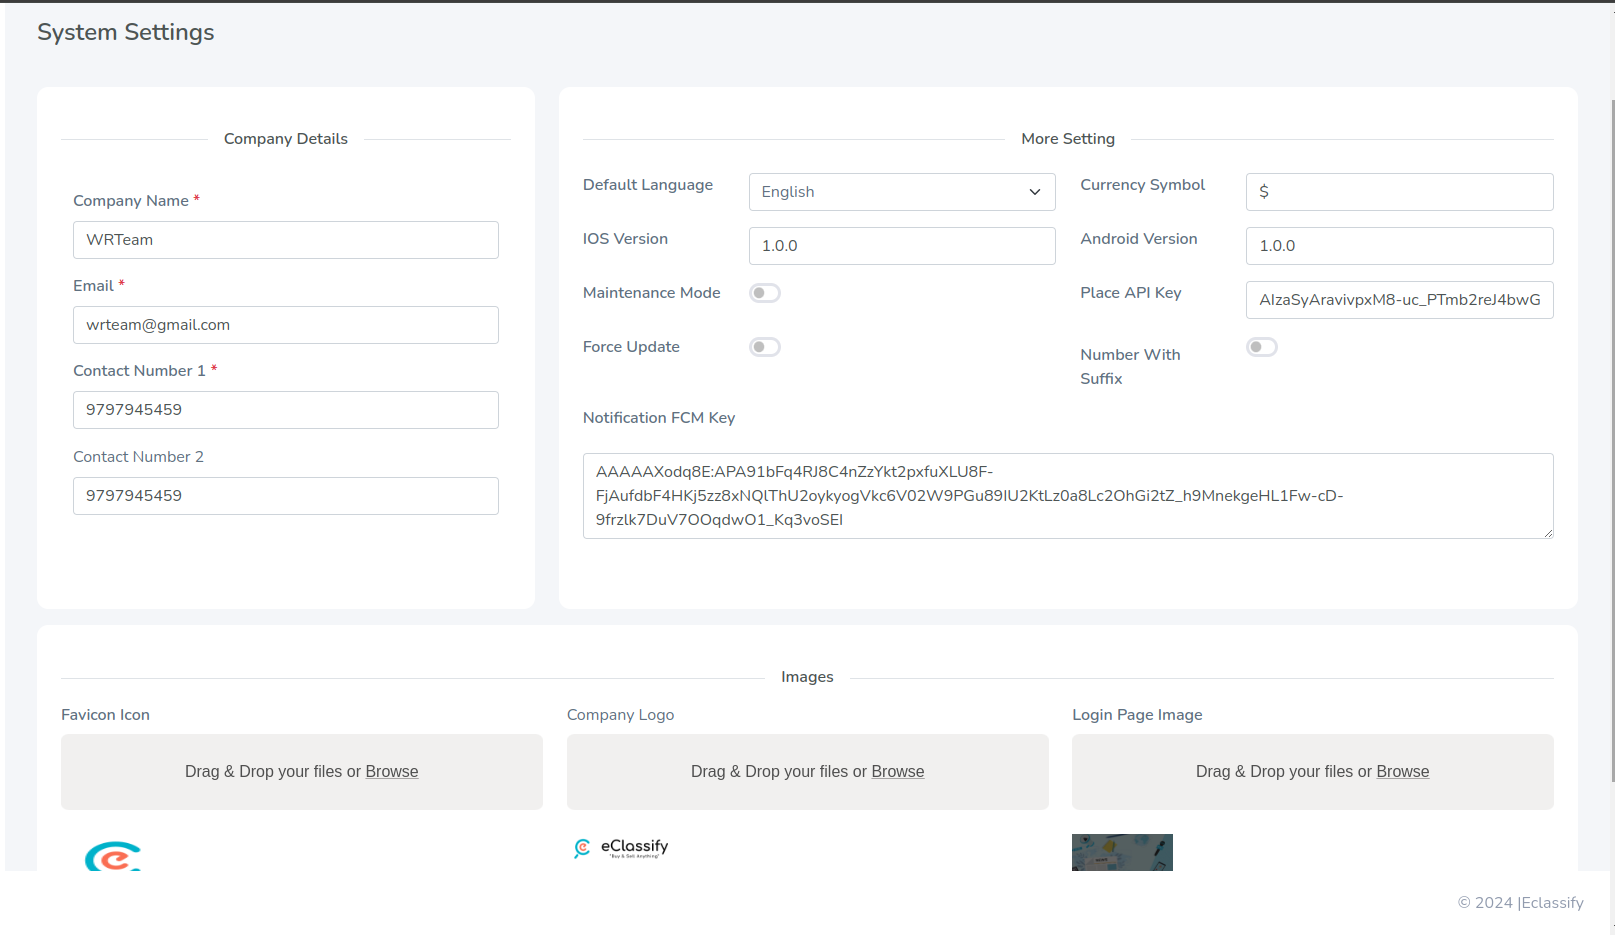1615x935 pixels.
Task: Focus the Contact Number 2 field
Action: (285, 496)
